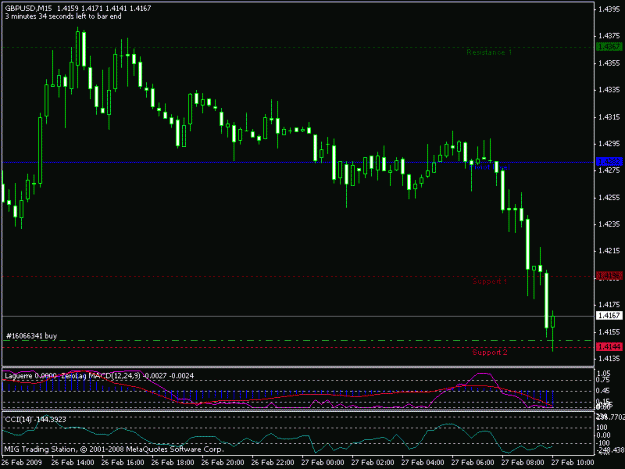
Task: Click the '27 Feb 04:00' time label
Action: (423, 463)
